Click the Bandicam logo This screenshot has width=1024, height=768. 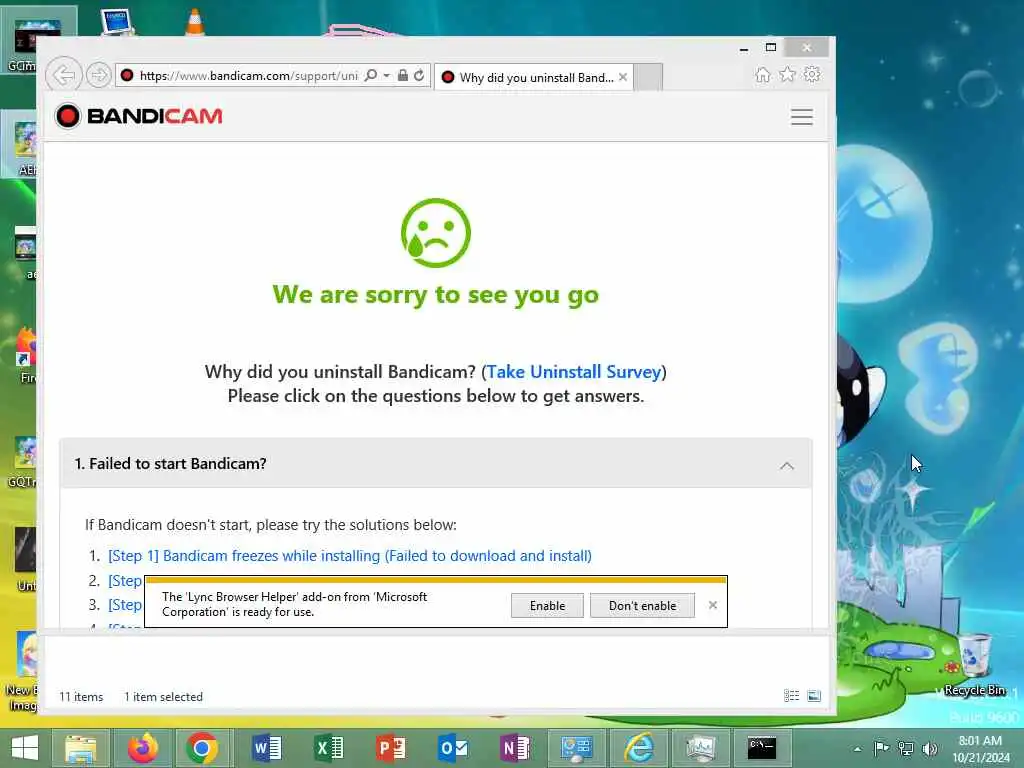tap(139, 116)
